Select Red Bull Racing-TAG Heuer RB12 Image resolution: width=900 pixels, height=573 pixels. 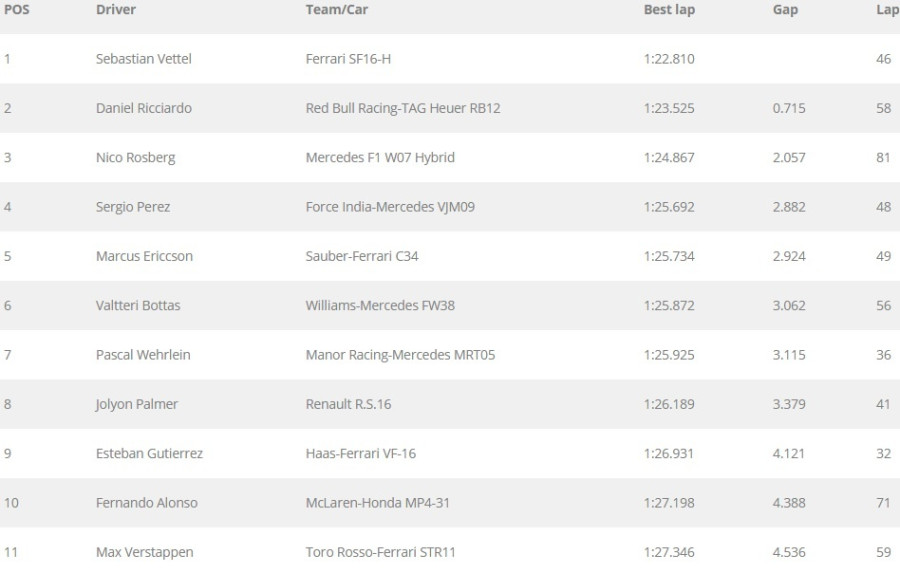pyautogui.click(x=403, y=108)
